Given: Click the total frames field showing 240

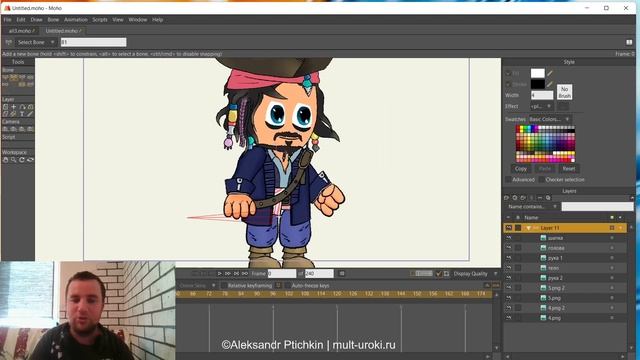Looking at the screenshot, I should [x=319, y=273].
